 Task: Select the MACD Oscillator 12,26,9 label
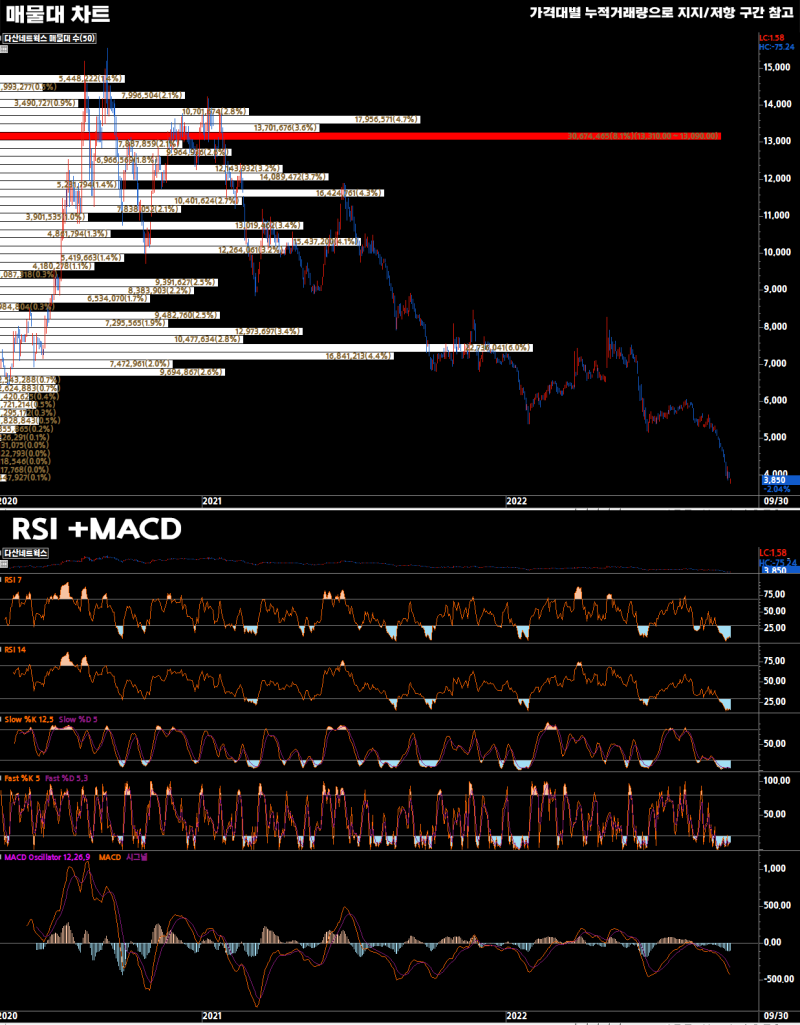tap(48, 857)
